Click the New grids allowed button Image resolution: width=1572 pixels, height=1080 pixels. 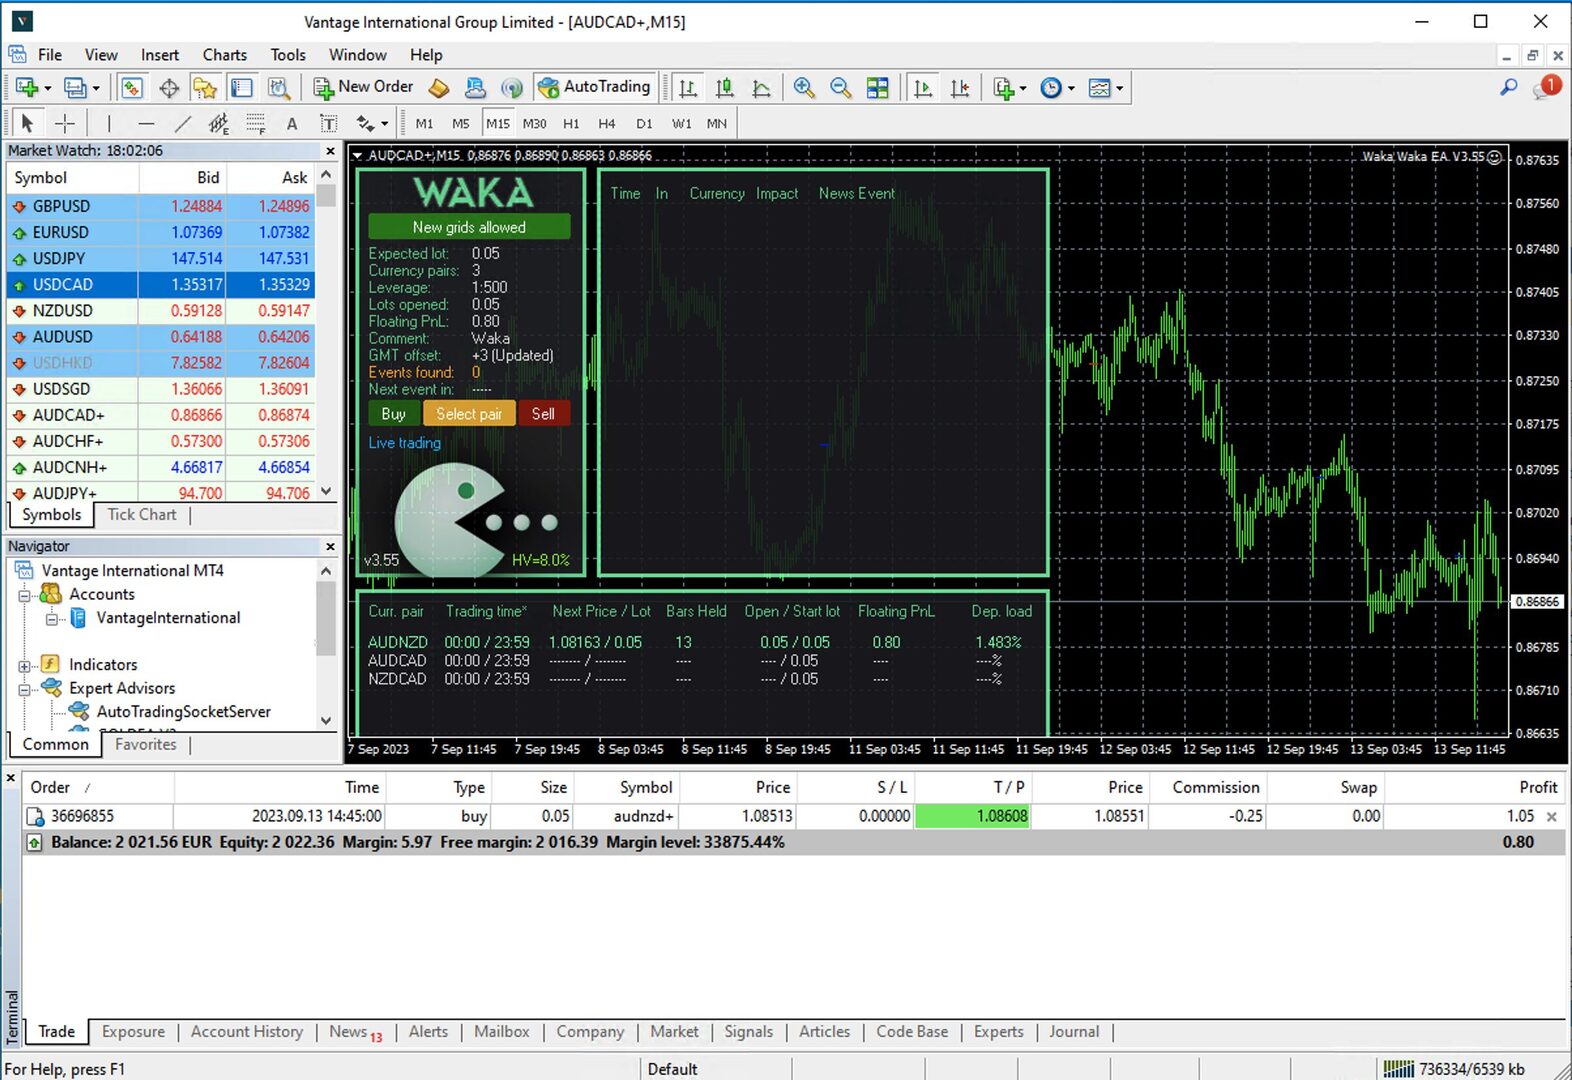[x=469, y=227]
